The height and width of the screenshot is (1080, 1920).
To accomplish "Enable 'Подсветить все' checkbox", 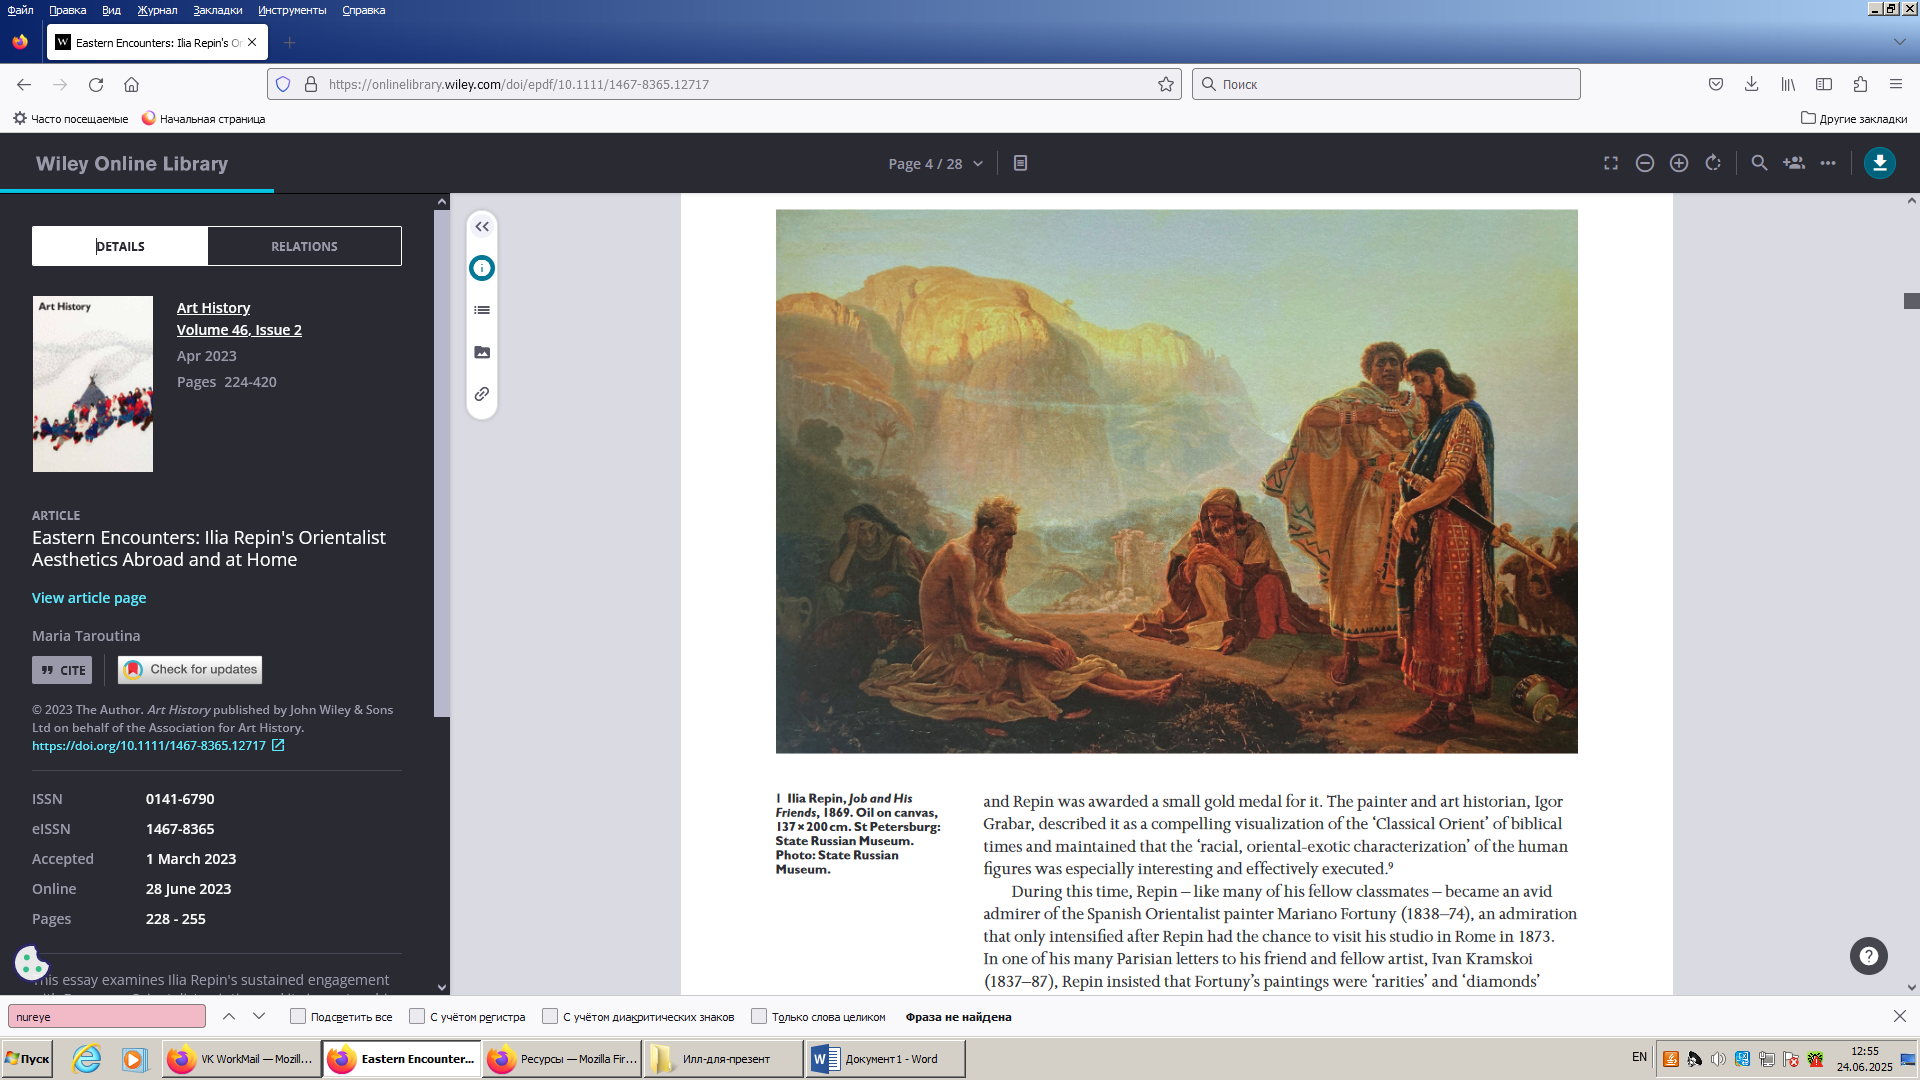I will click(298, 1016).
